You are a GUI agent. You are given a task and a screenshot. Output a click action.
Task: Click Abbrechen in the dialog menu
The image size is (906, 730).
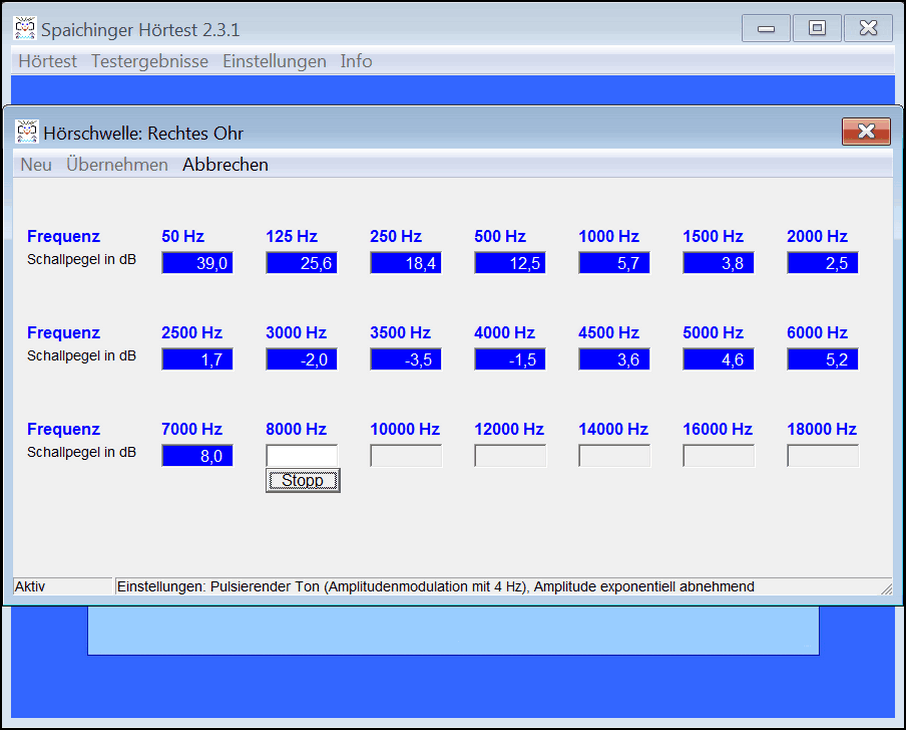point(225,165)
